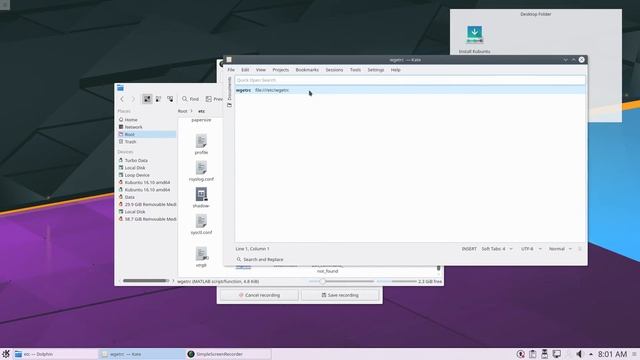Open Kate's Edit menu
640x360 pixels.
(x=245, y=70)
